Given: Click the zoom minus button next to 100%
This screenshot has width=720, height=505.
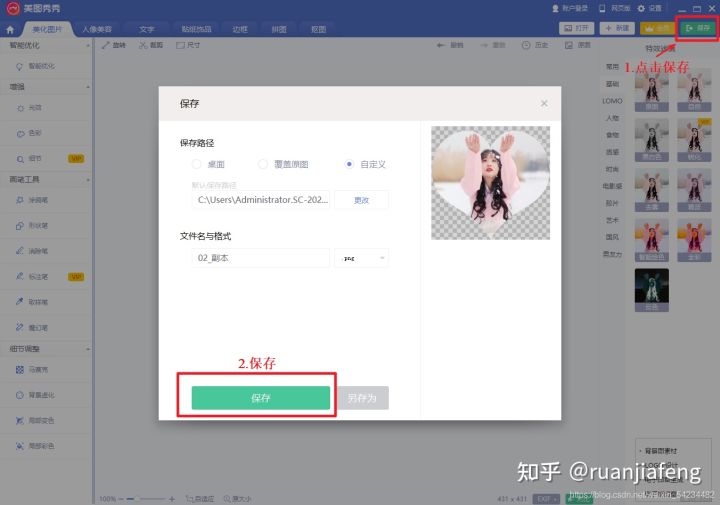Looking at the screenshot, I should [121, 499].
